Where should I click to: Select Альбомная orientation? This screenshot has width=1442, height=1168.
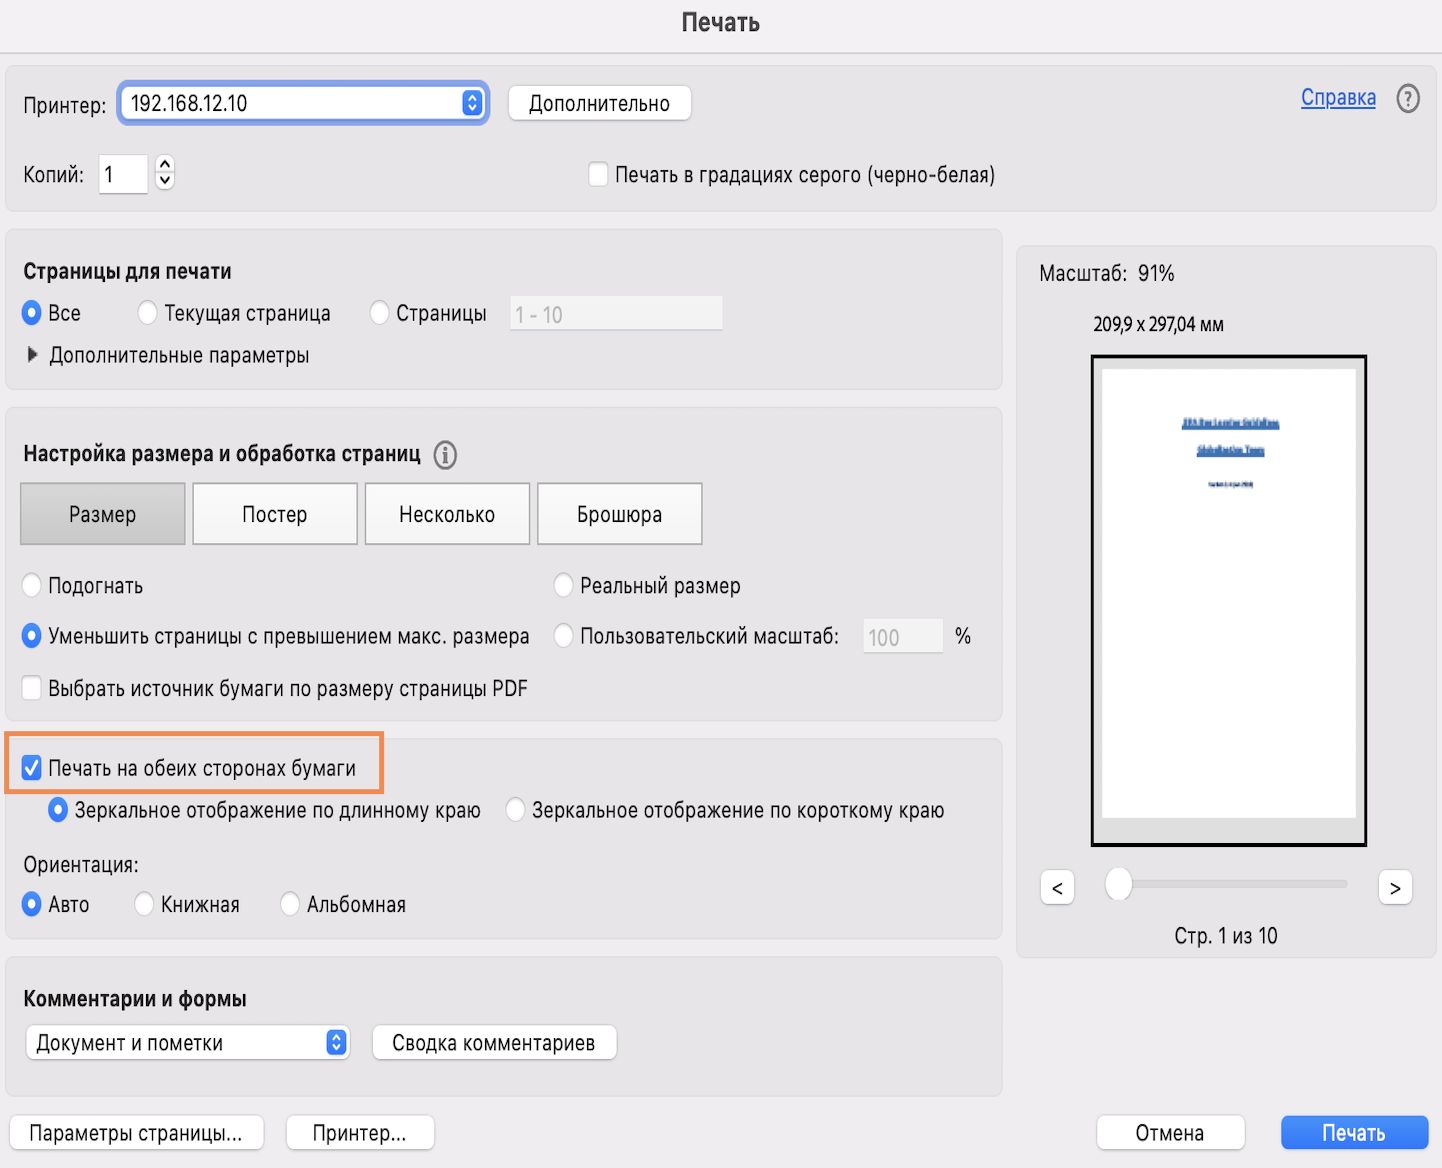[x=290, y=904]
